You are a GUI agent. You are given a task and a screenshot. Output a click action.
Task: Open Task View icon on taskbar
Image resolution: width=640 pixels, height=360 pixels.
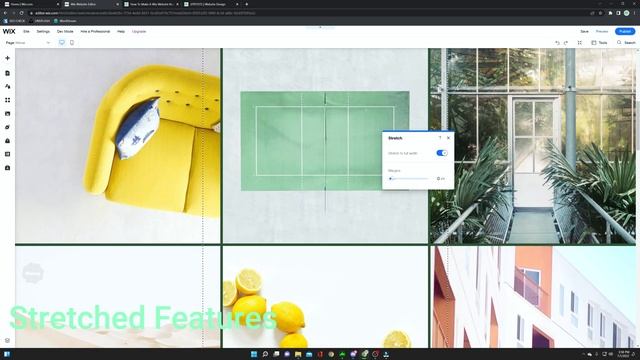click(276, 354)
